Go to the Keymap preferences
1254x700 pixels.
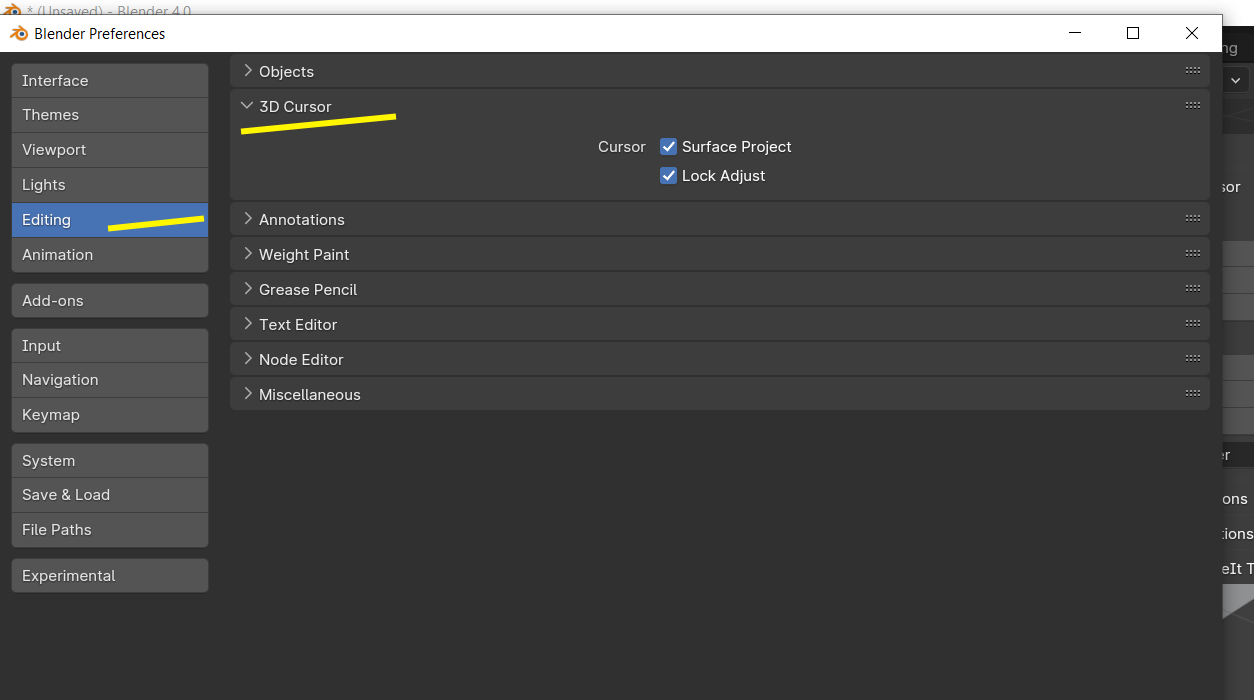(110, 415)
